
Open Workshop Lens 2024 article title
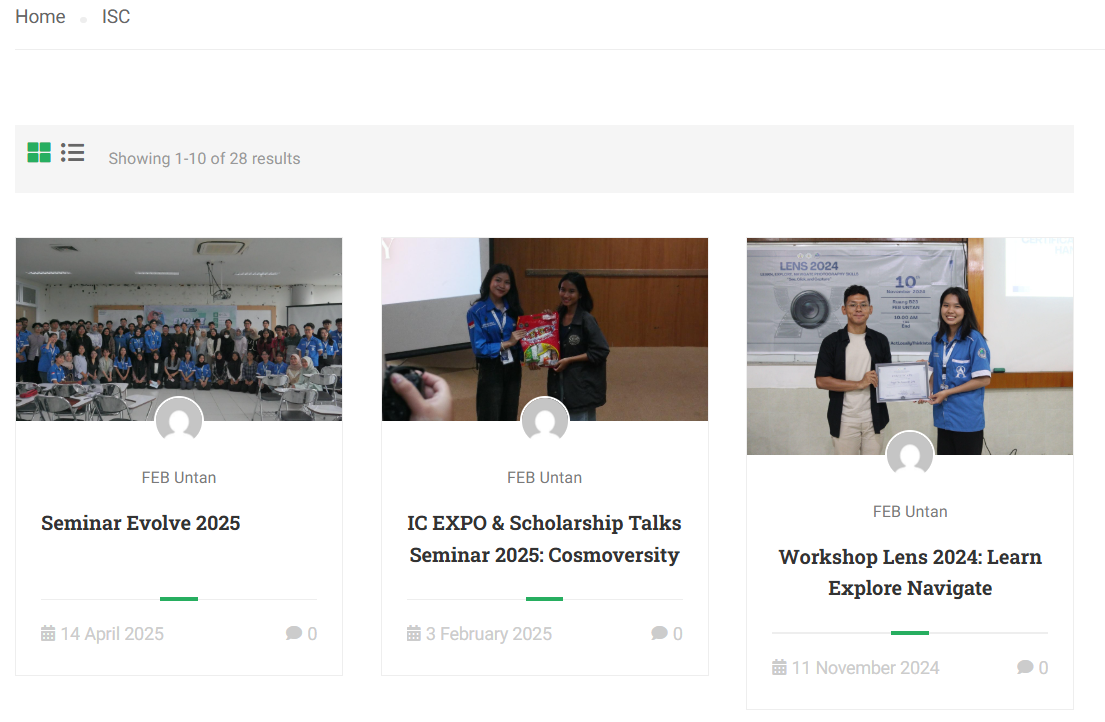(x=910, y=572)
